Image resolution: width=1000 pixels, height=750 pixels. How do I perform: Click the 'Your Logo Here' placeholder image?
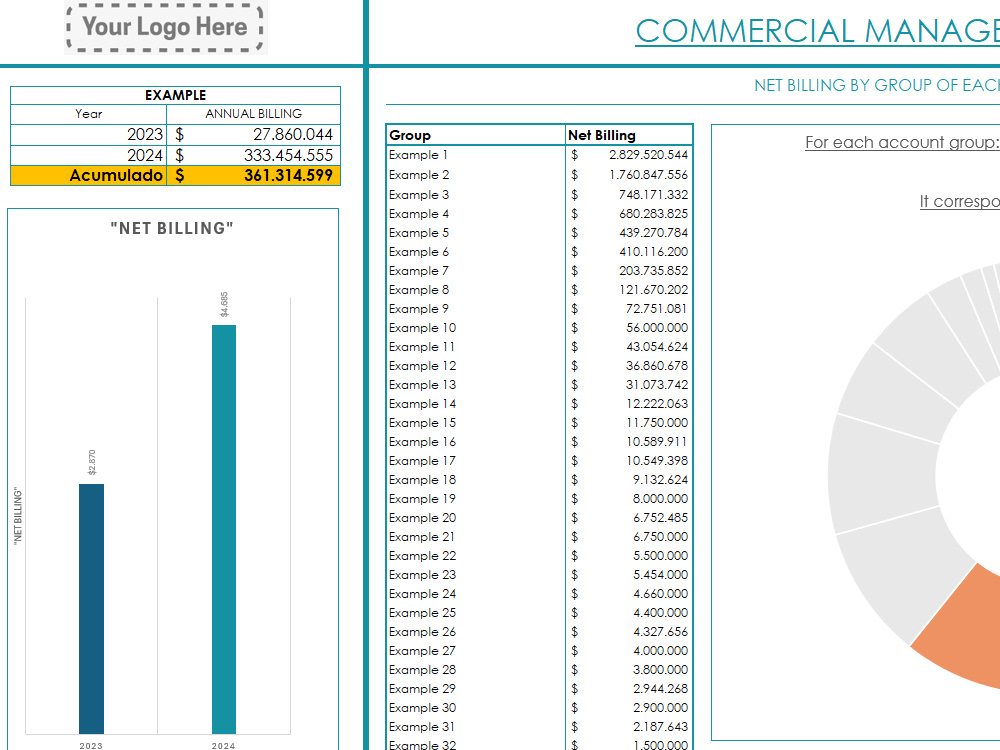tap(166, 27)
